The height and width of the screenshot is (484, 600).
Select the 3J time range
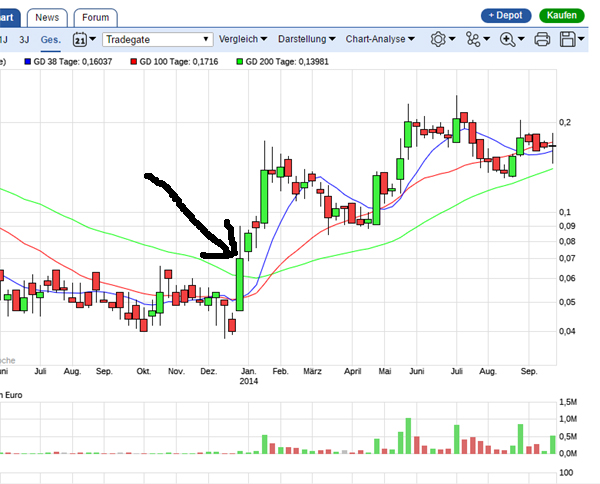[24, 39]
